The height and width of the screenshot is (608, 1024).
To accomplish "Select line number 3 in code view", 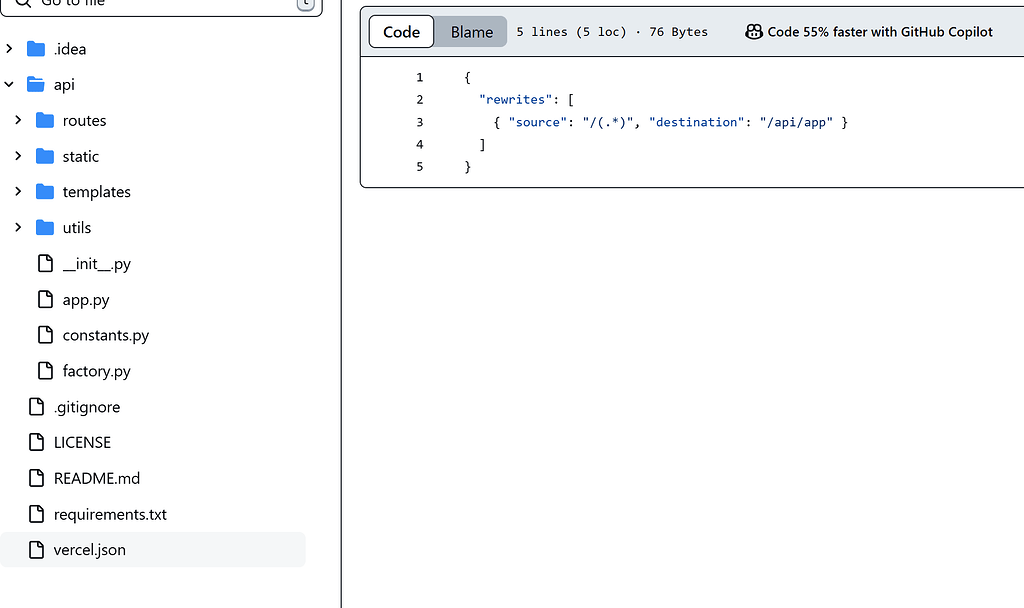I will coord(420,122).
